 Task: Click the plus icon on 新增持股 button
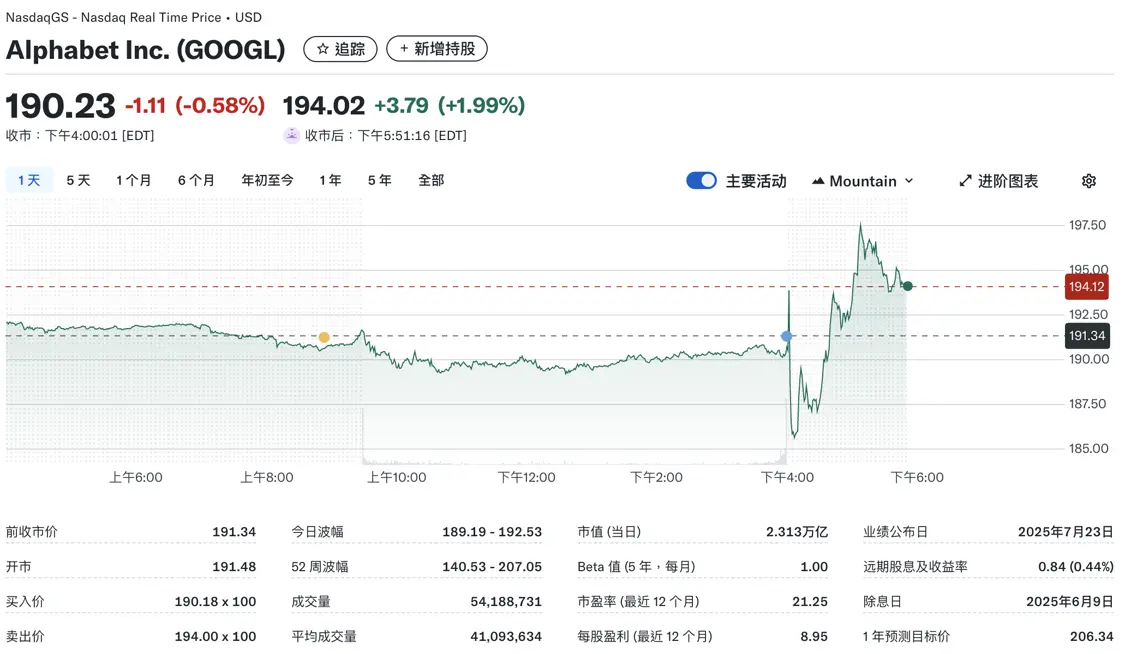[x=402, y=48]
